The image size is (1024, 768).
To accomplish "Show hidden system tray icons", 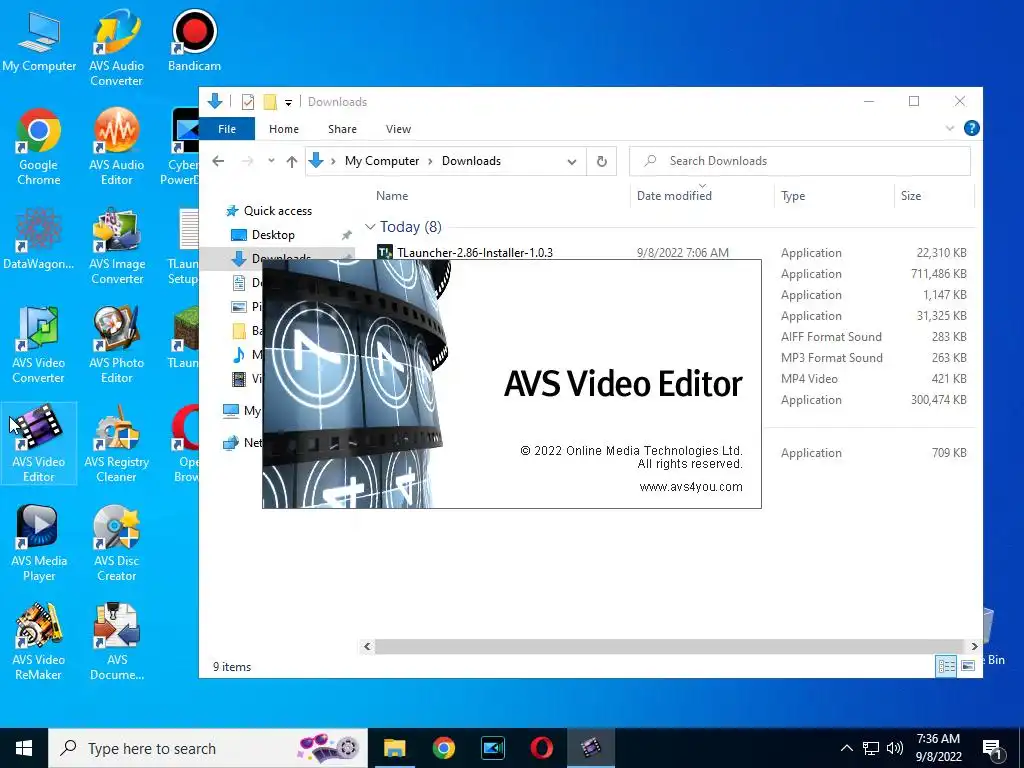I will click(x=846, y=748).
